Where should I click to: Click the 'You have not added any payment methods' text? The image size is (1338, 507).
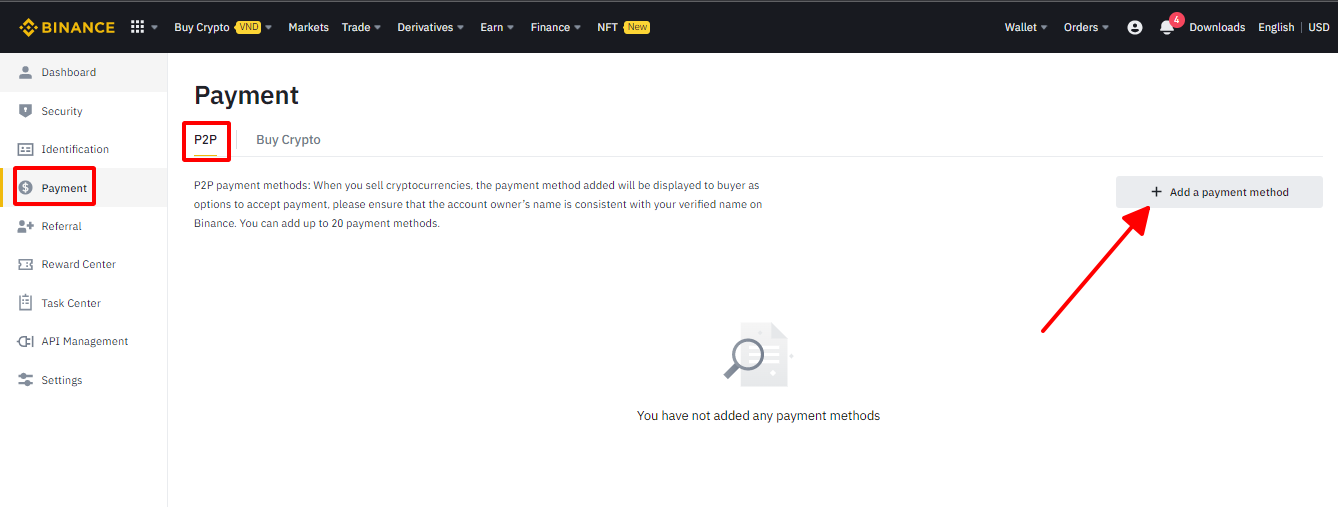[758, 415]
